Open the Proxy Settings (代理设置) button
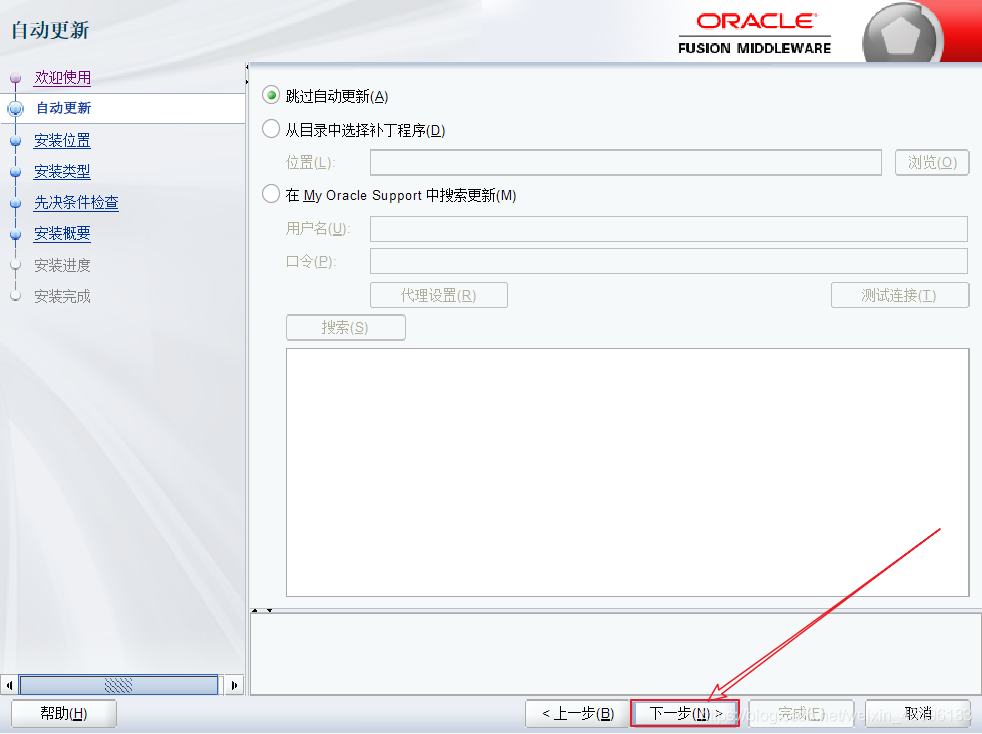Image resolution: width=982 pixels, height=734 pixels. click(438, 295)
